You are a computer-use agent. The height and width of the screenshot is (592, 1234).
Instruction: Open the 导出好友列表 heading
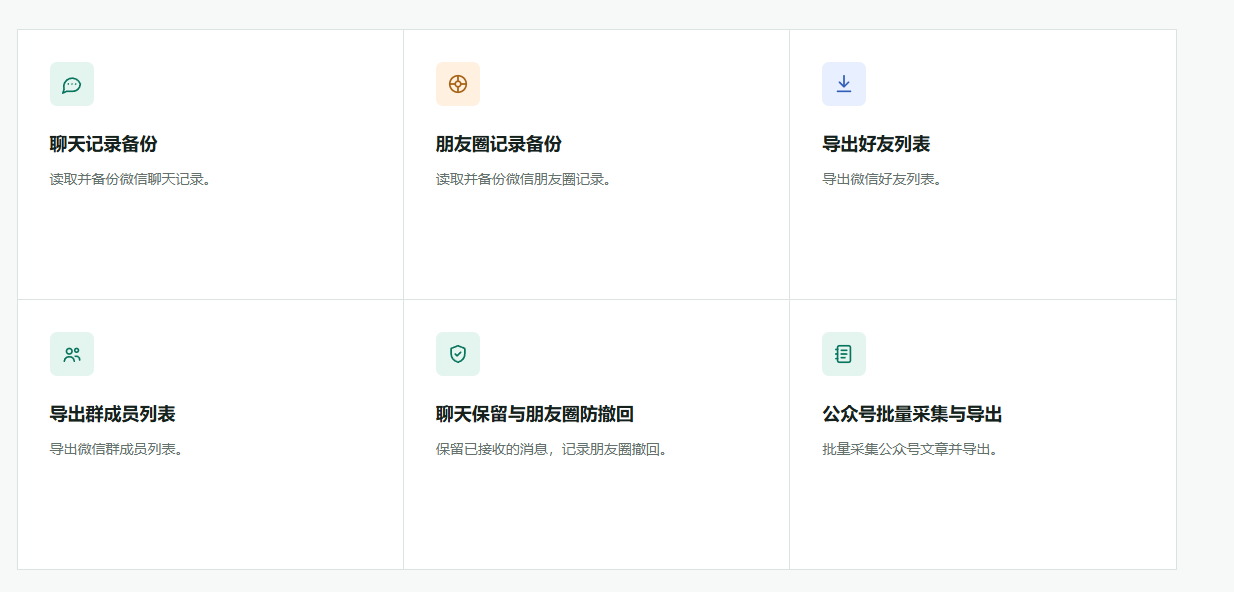pos(876,144)
